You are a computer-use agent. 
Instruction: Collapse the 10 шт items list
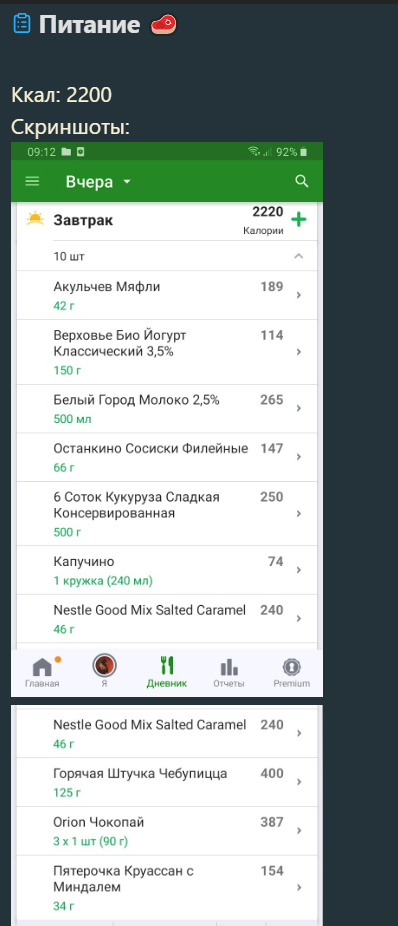[299, 256]
